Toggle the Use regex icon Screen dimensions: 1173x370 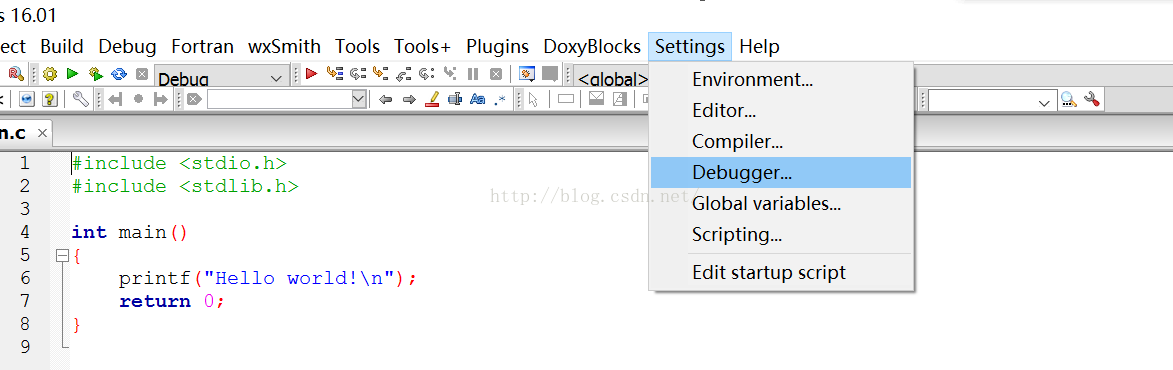pyautogui.click(x=500, y=99)
